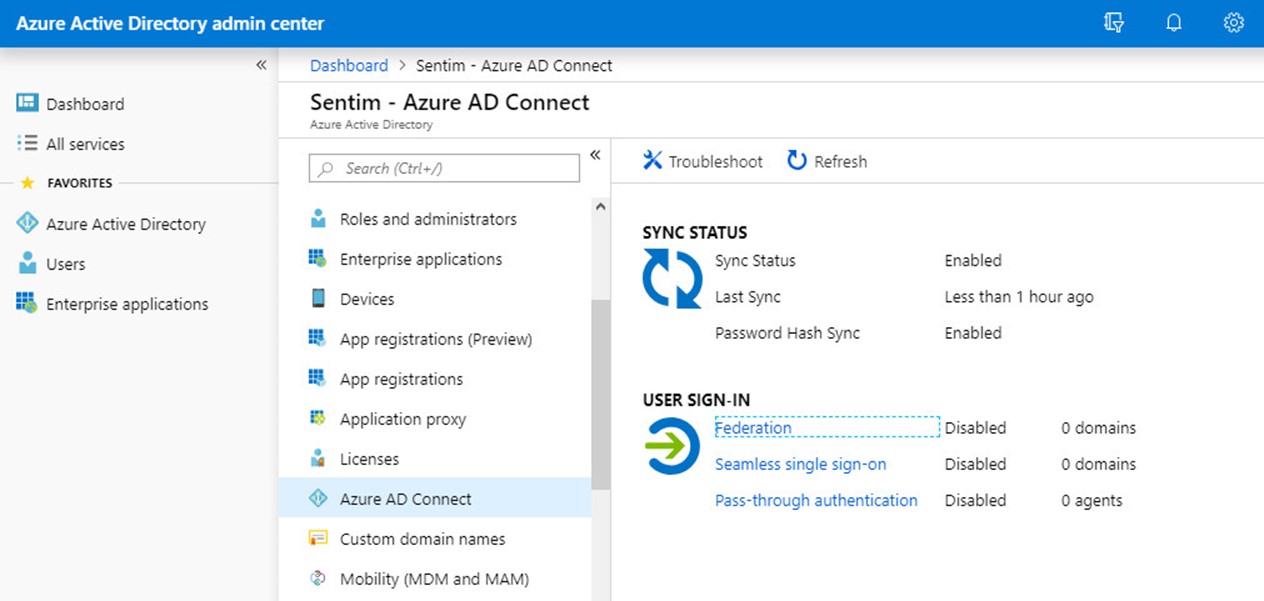Click the green arrow user sign-in icon
The width and height of the screenshot is (1264, 601).
point(672,446)
